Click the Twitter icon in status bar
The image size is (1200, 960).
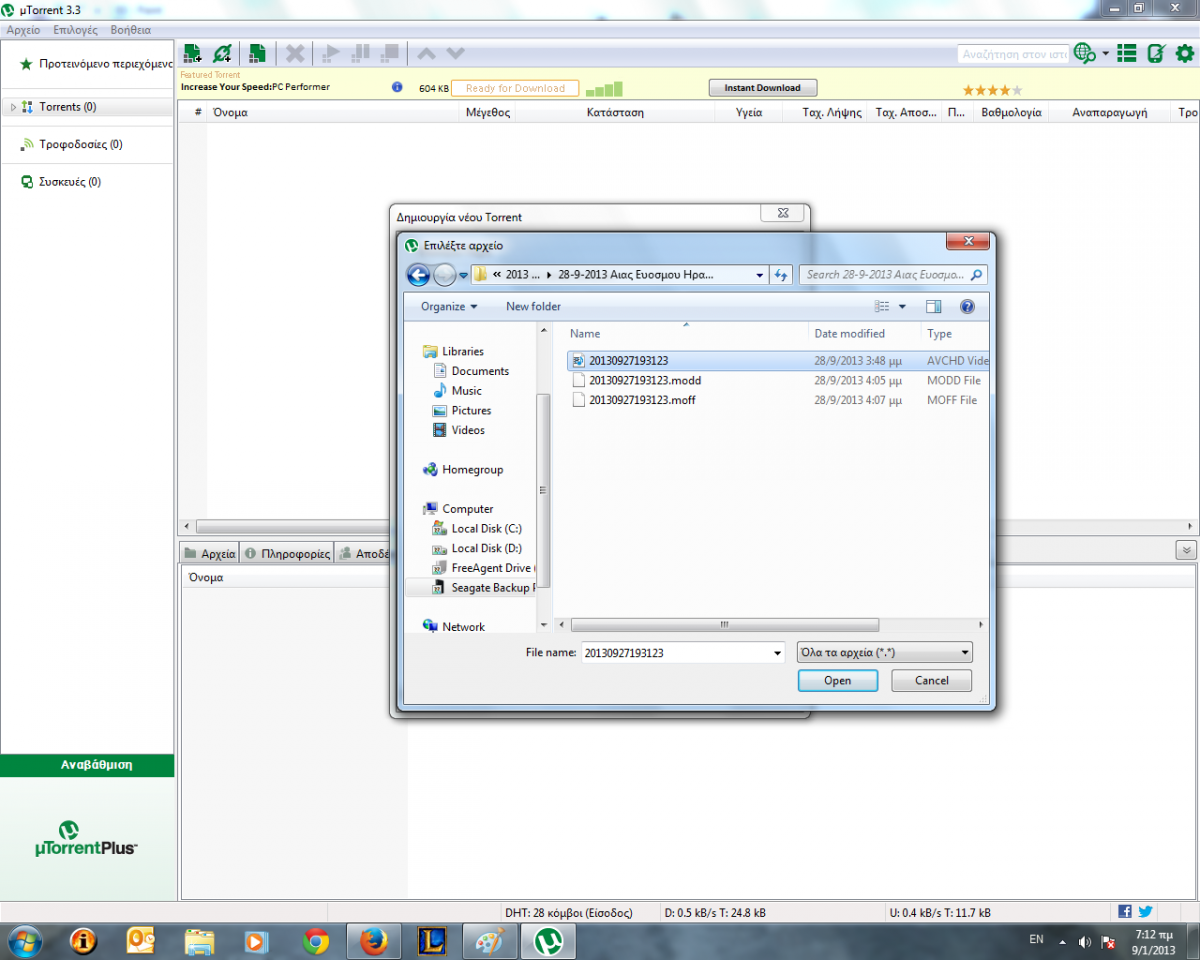coord(1145,912)
